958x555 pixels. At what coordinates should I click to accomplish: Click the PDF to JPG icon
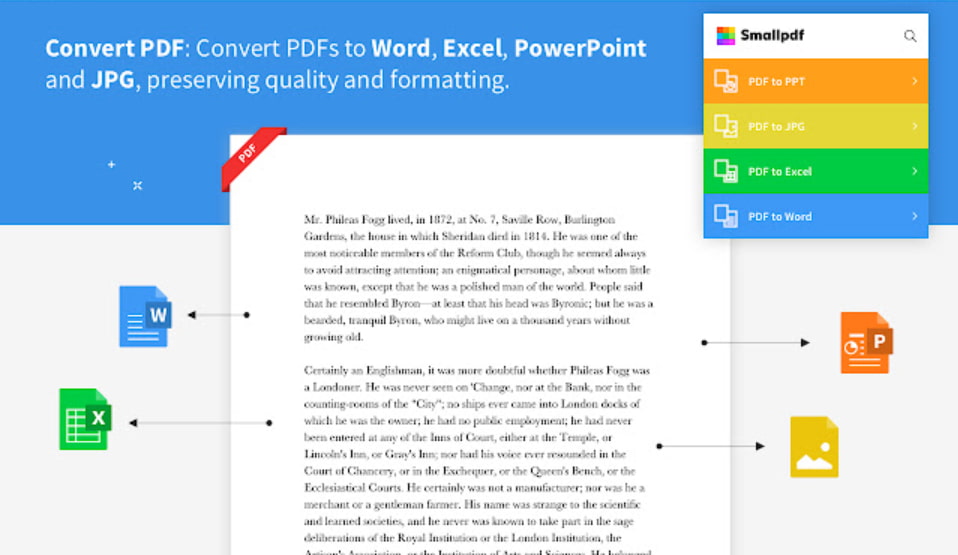pos(726,127)
